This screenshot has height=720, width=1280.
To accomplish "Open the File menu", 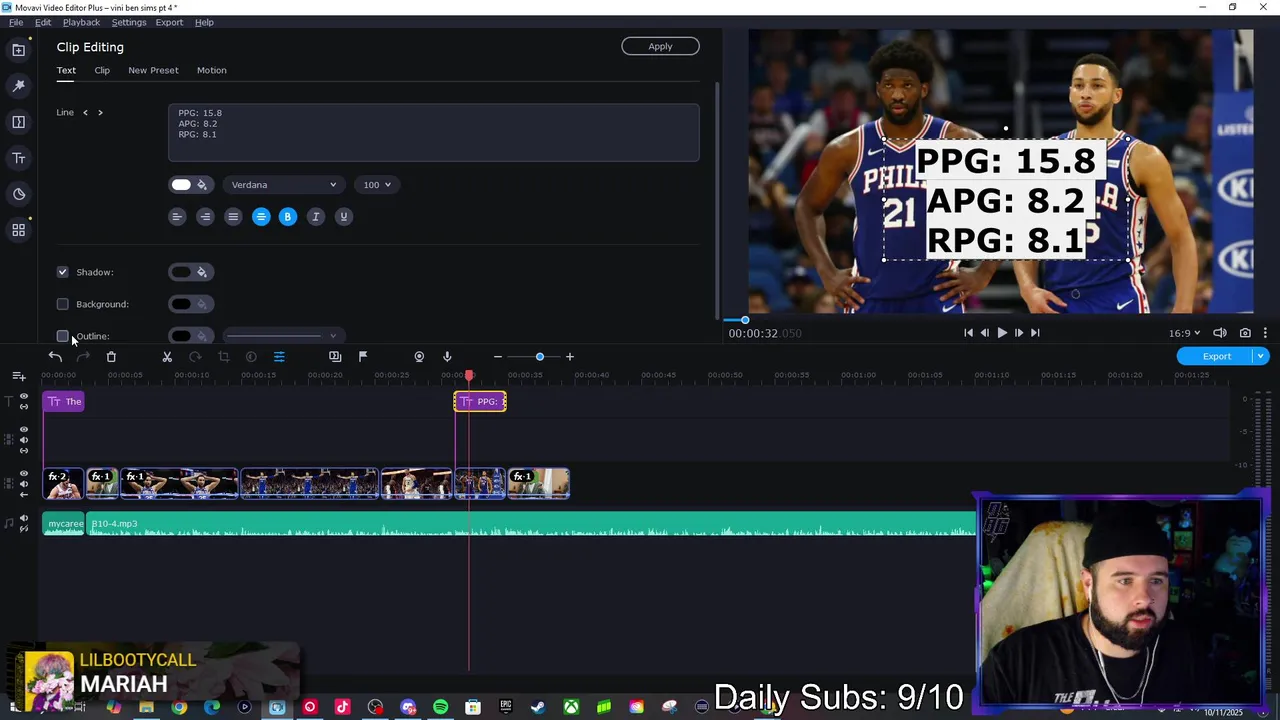I will 16,22.
